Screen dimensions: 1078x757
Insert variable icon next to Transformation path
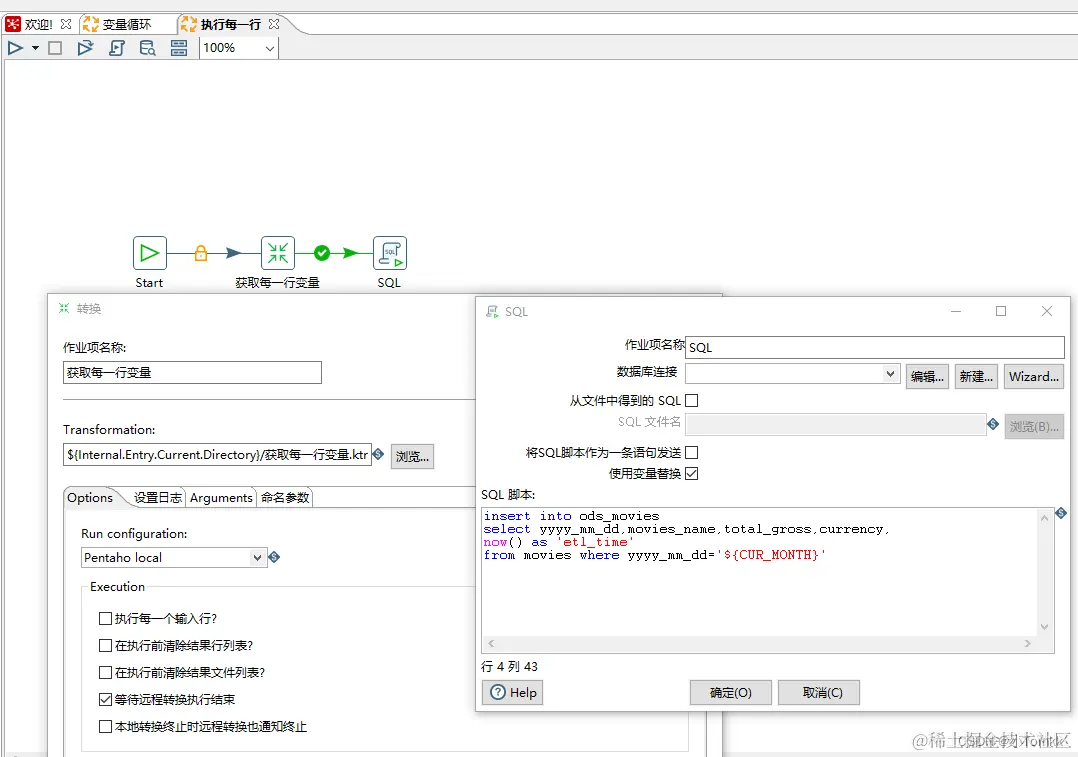pyautogui.click(x=379, y=454)
